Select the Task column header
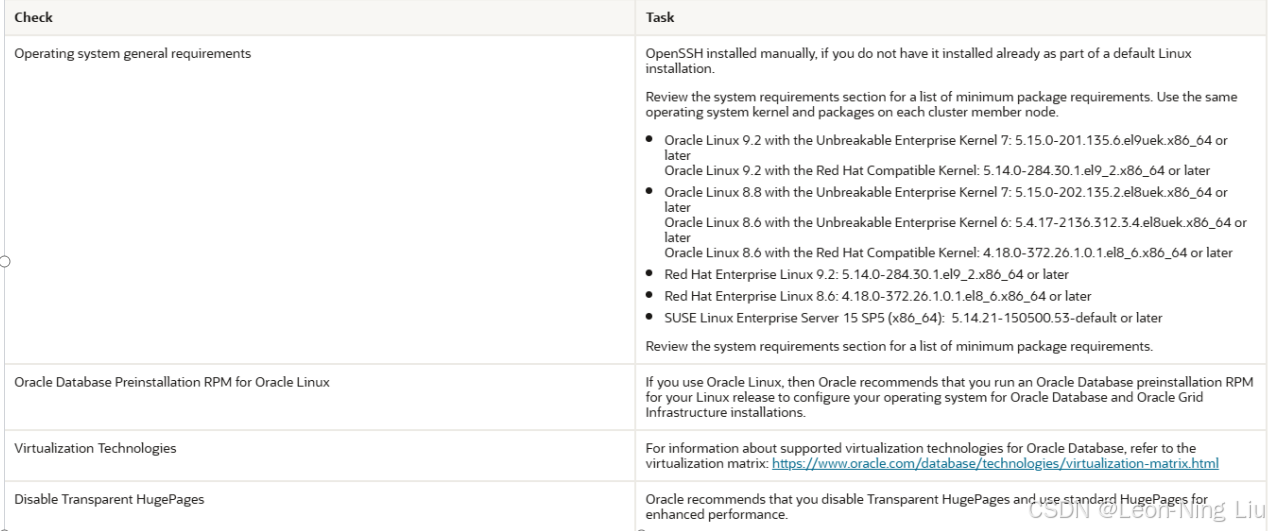 (x=659, y=17)
